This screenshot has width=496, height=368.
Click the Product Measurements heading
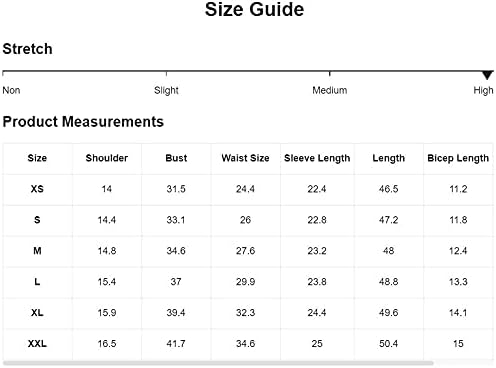point(83,122)
